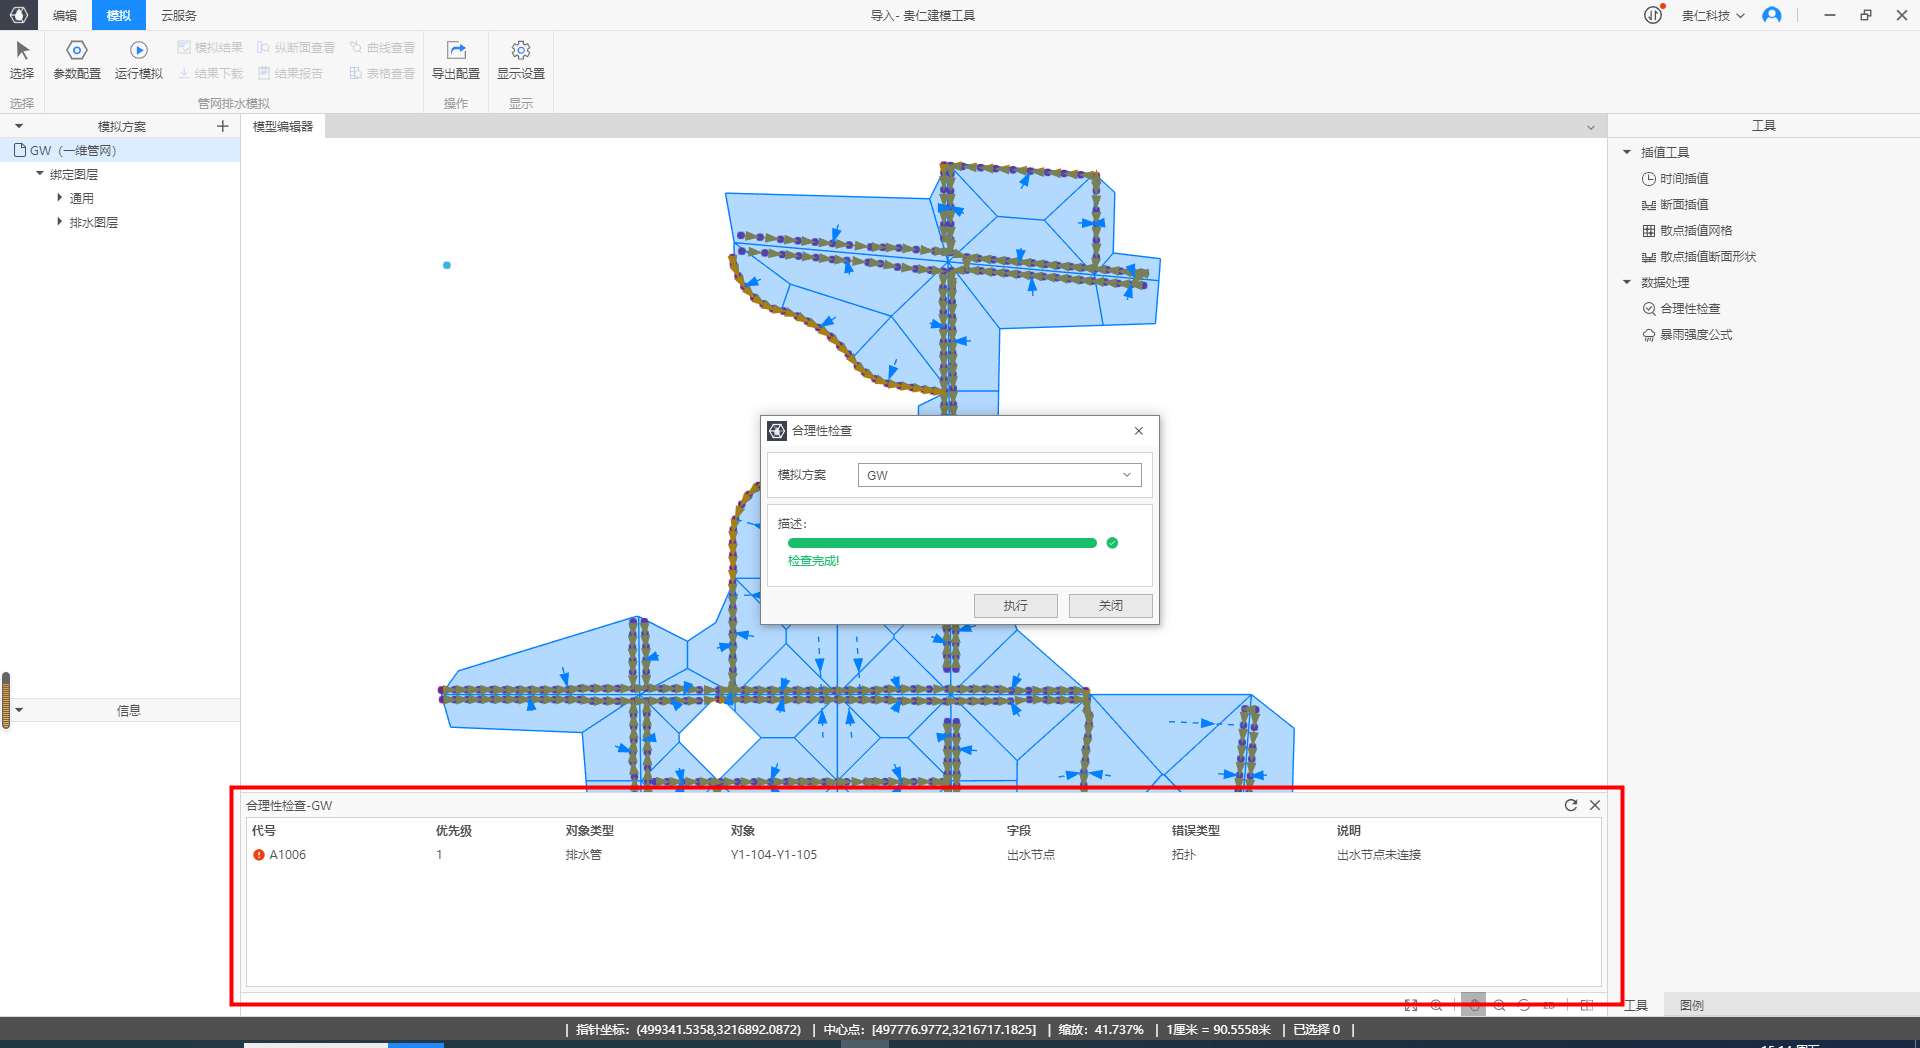Click the fit-to-extent map icon
Image resolution: width=1920 pixels, height=1048 pixels.
(x=1411, y=1005)
